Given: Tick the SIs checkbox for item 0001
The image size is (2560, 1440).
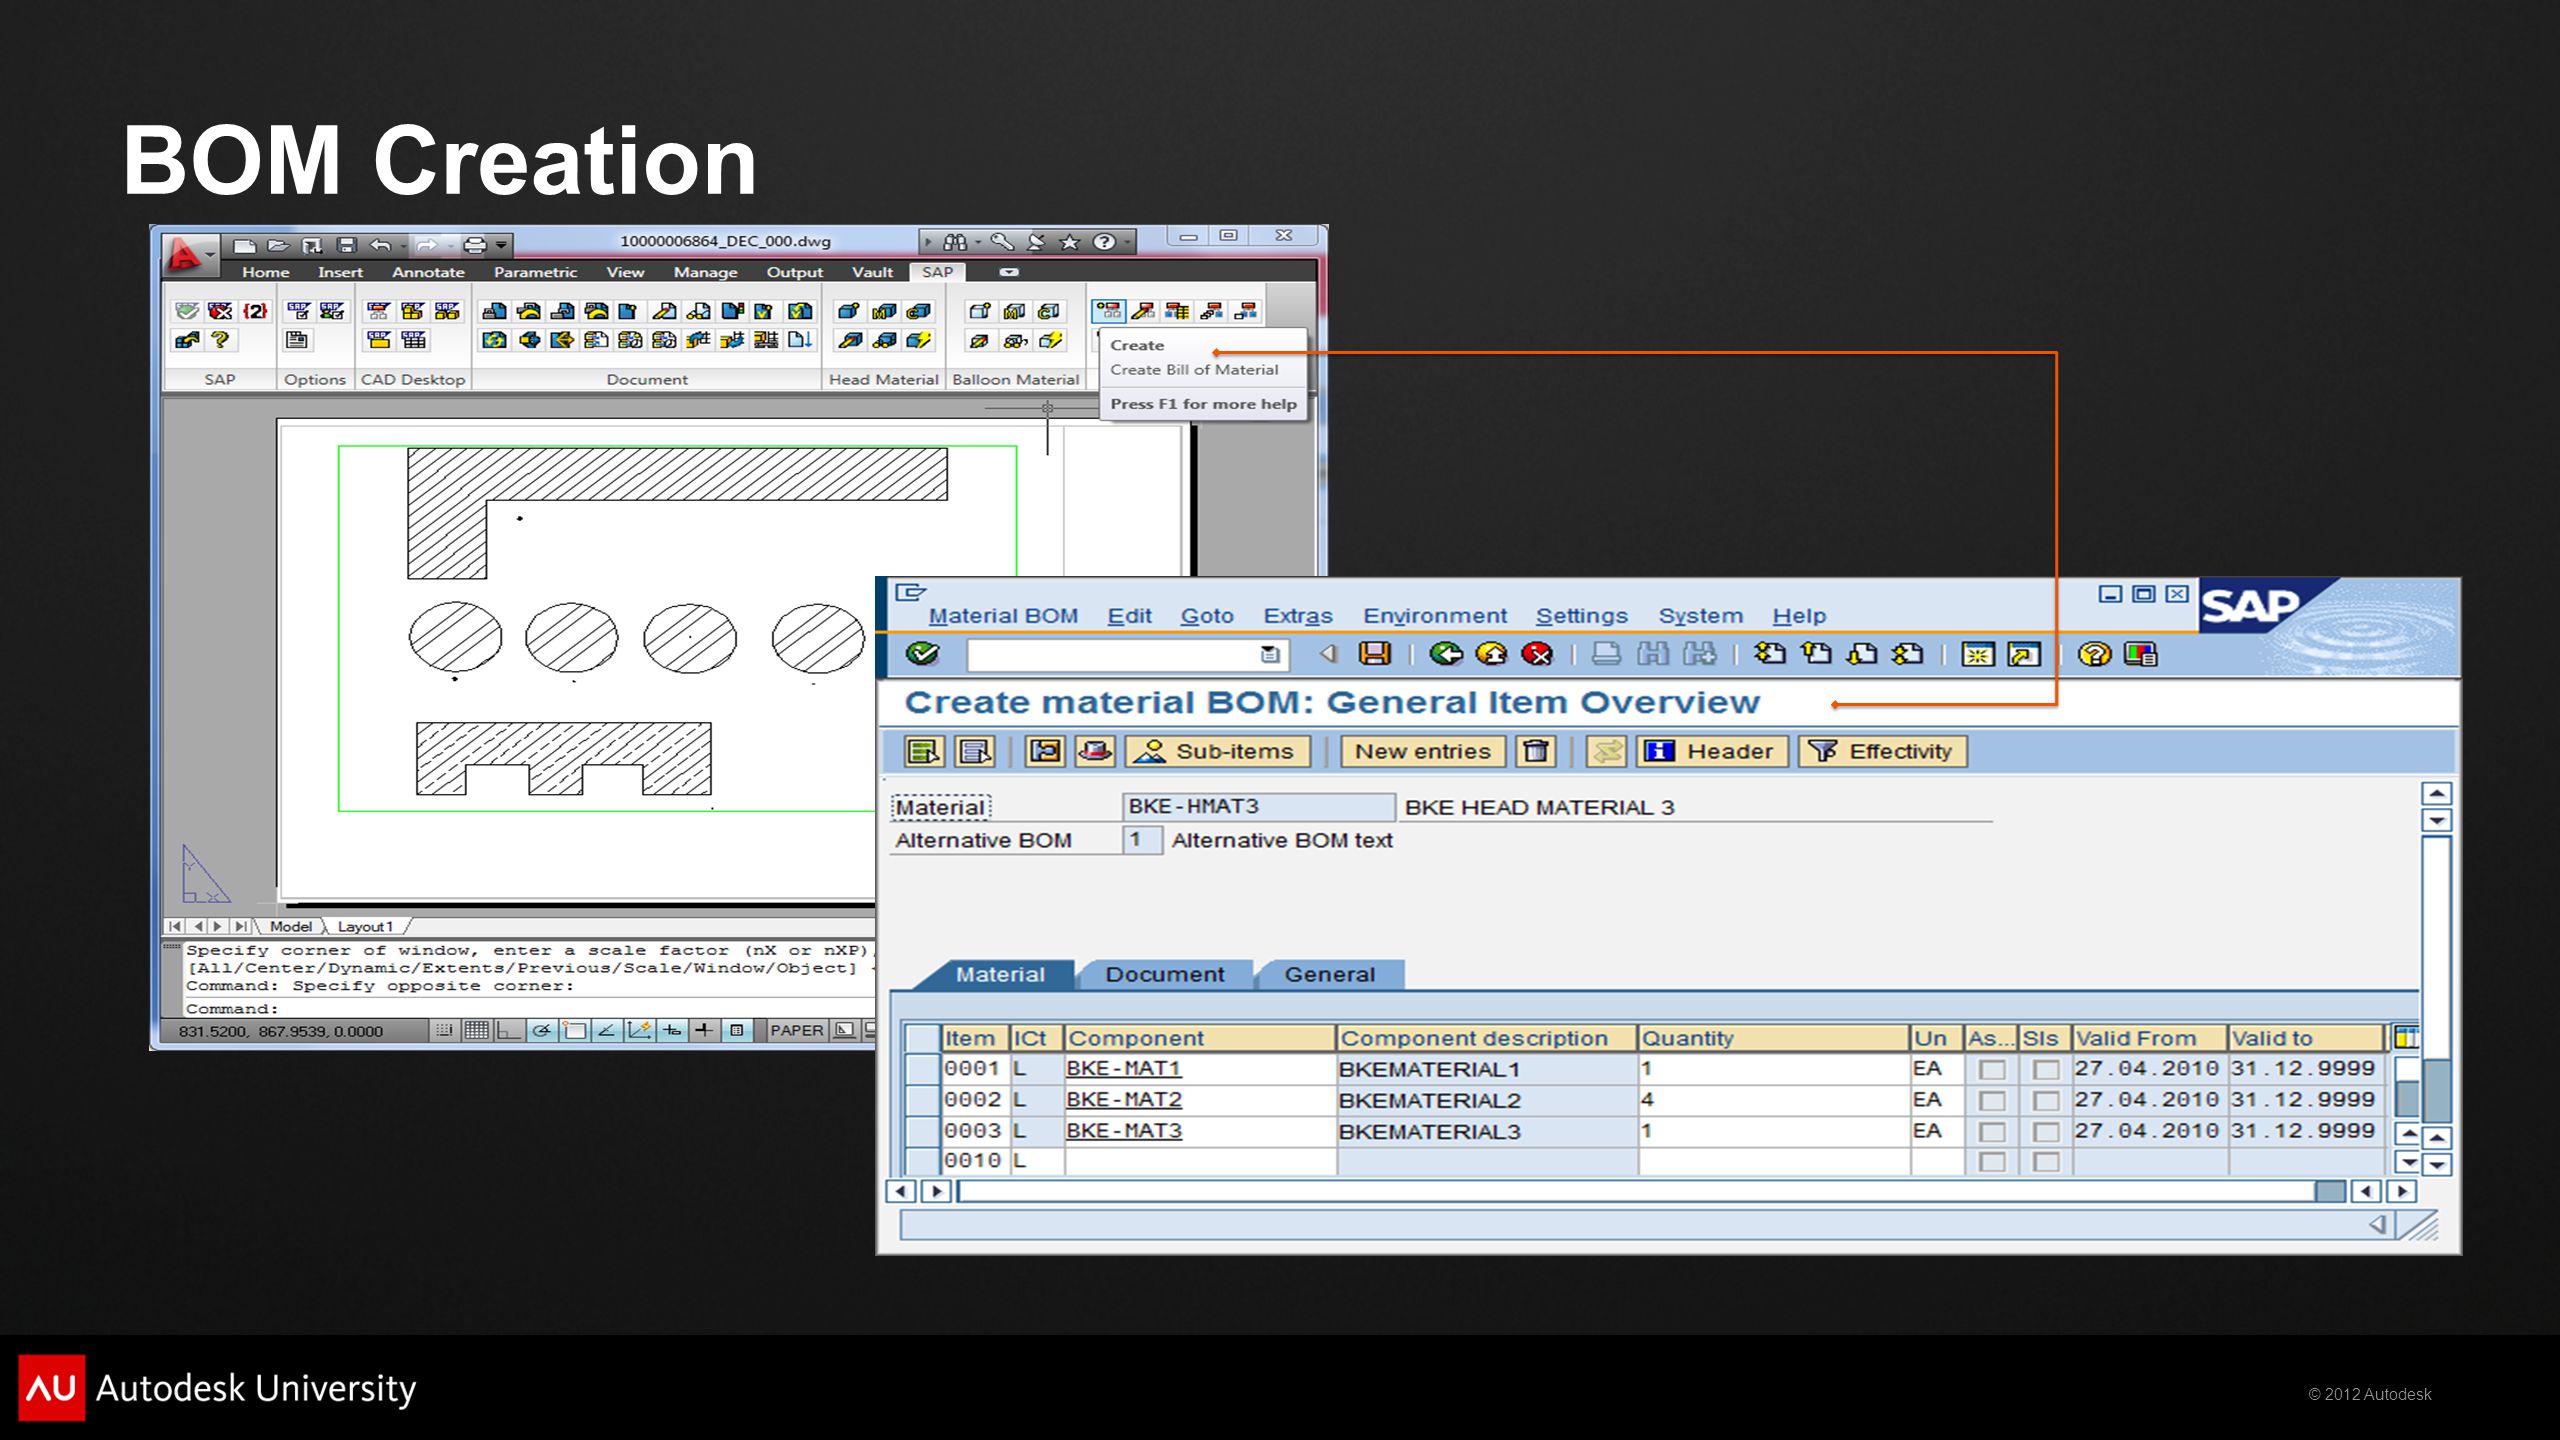Looking at the screenshot, I should click(x=2046, y=1069).
